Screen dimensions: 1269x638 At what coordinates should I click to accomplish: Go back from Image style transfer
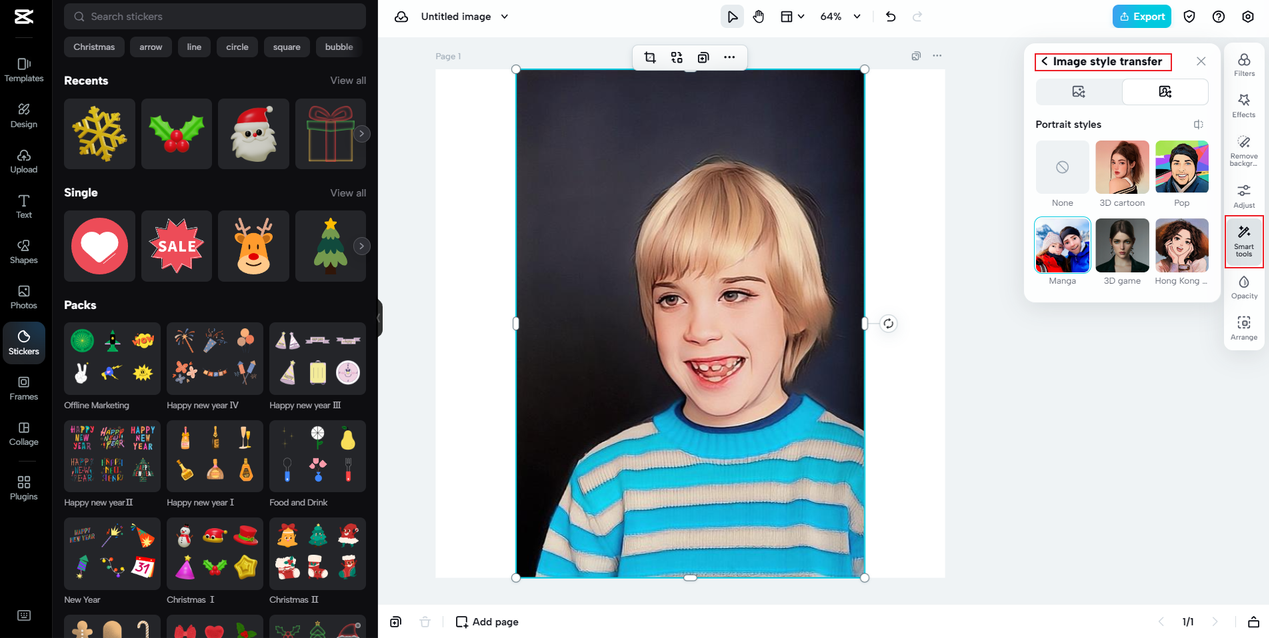coord(1044,62)
